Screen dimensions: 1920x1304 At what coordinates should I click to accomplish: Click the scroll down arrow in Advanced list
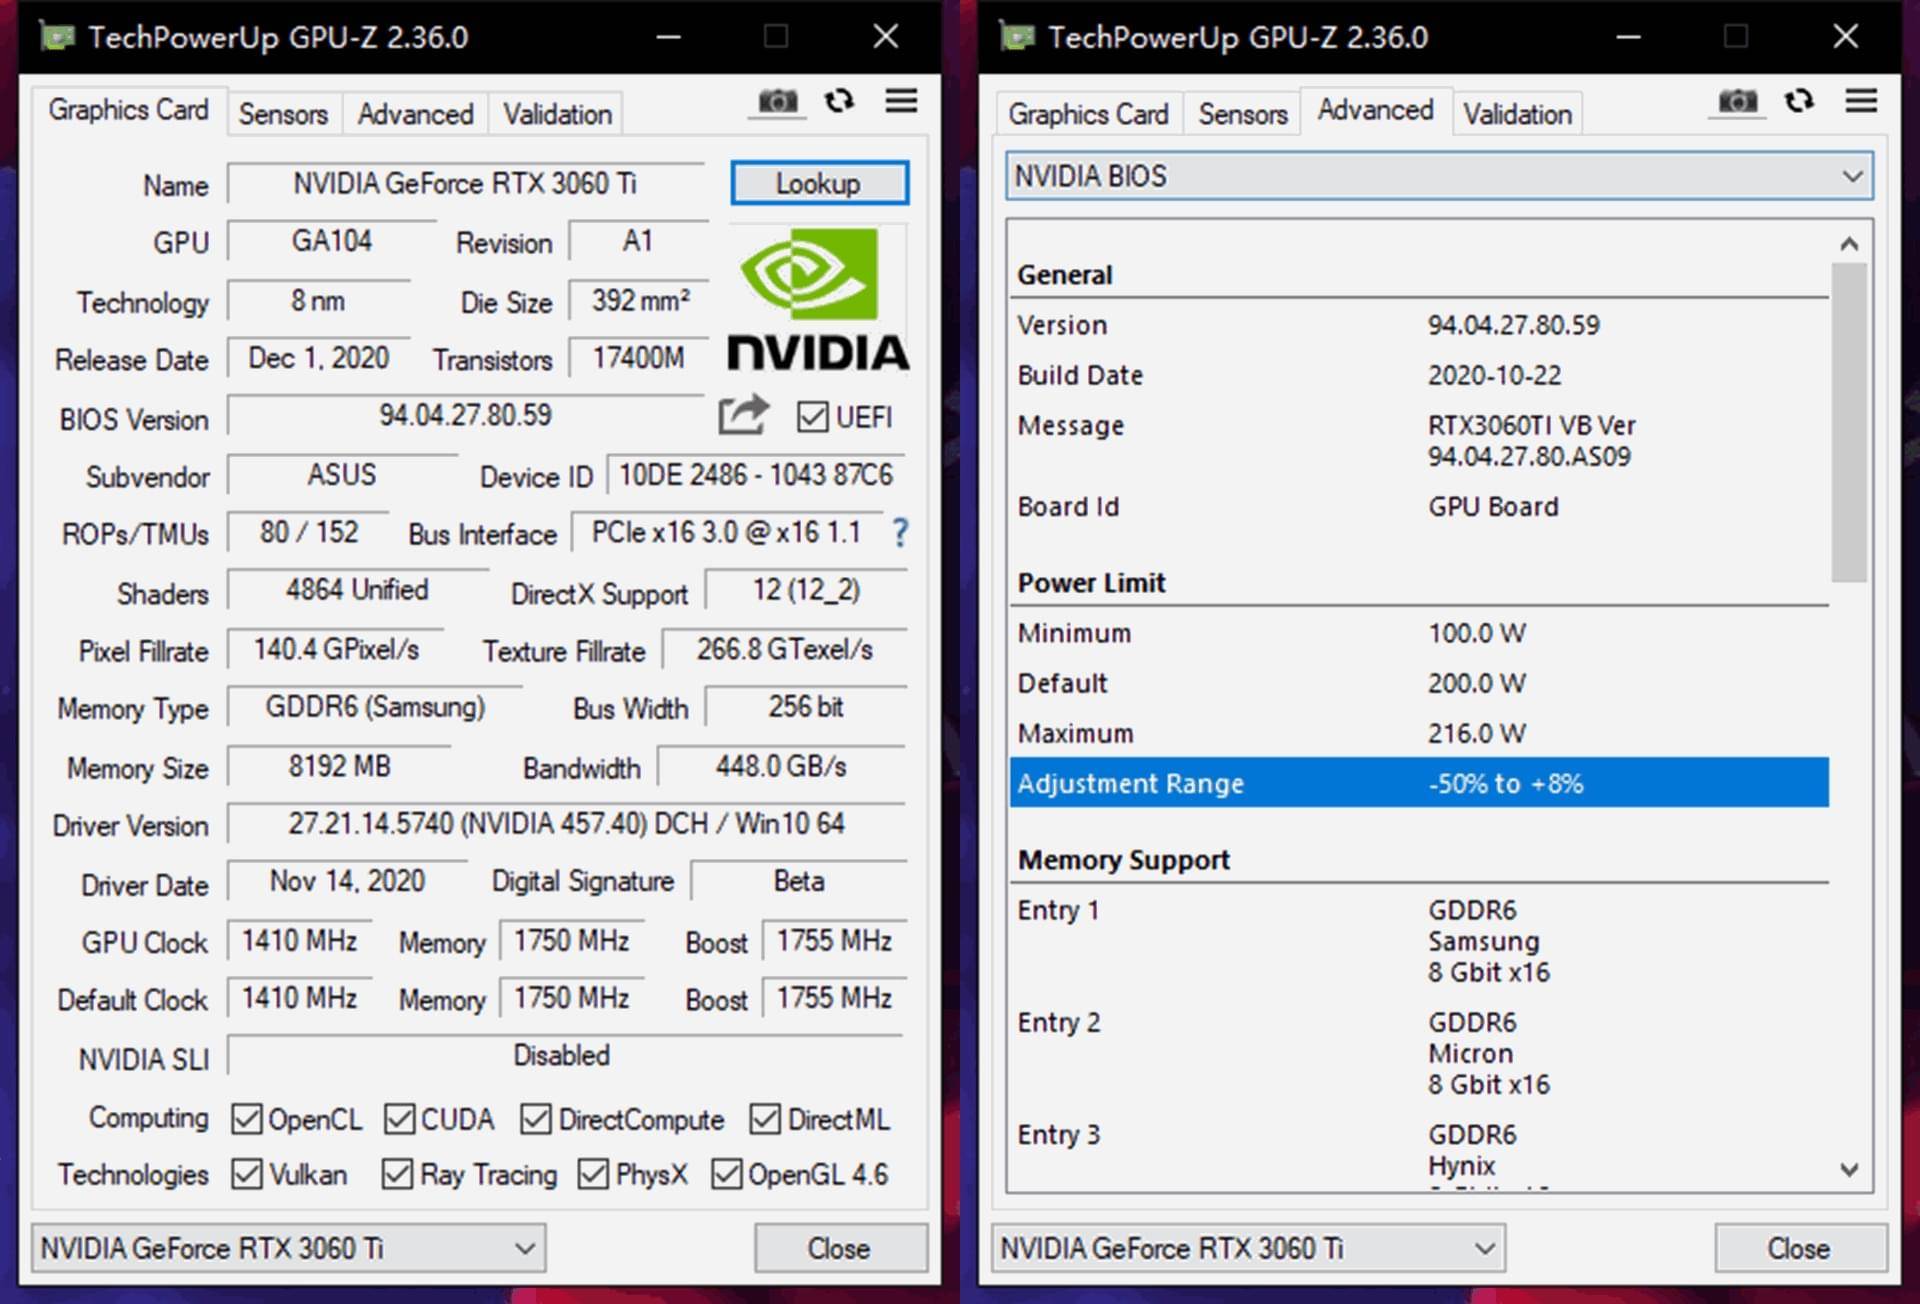point(1849,1168)
